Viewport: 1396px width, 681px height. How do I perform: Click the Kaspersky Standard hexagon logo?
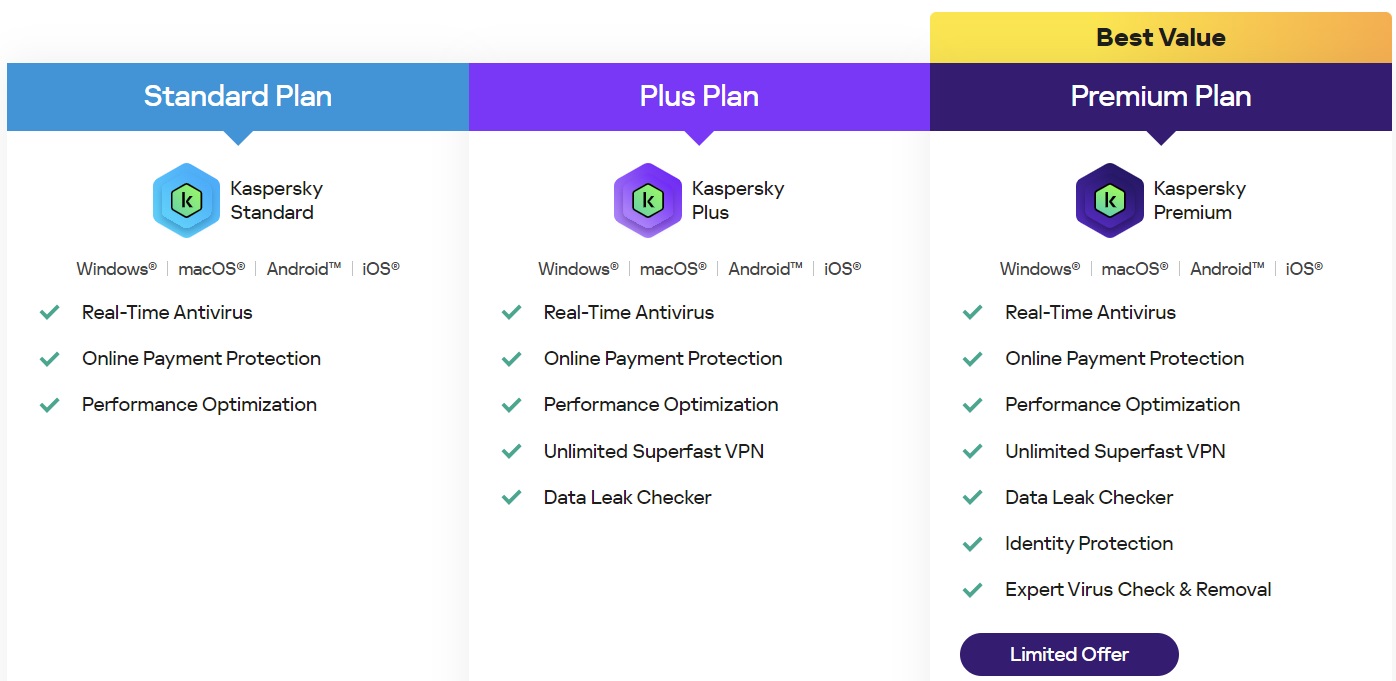186,200
